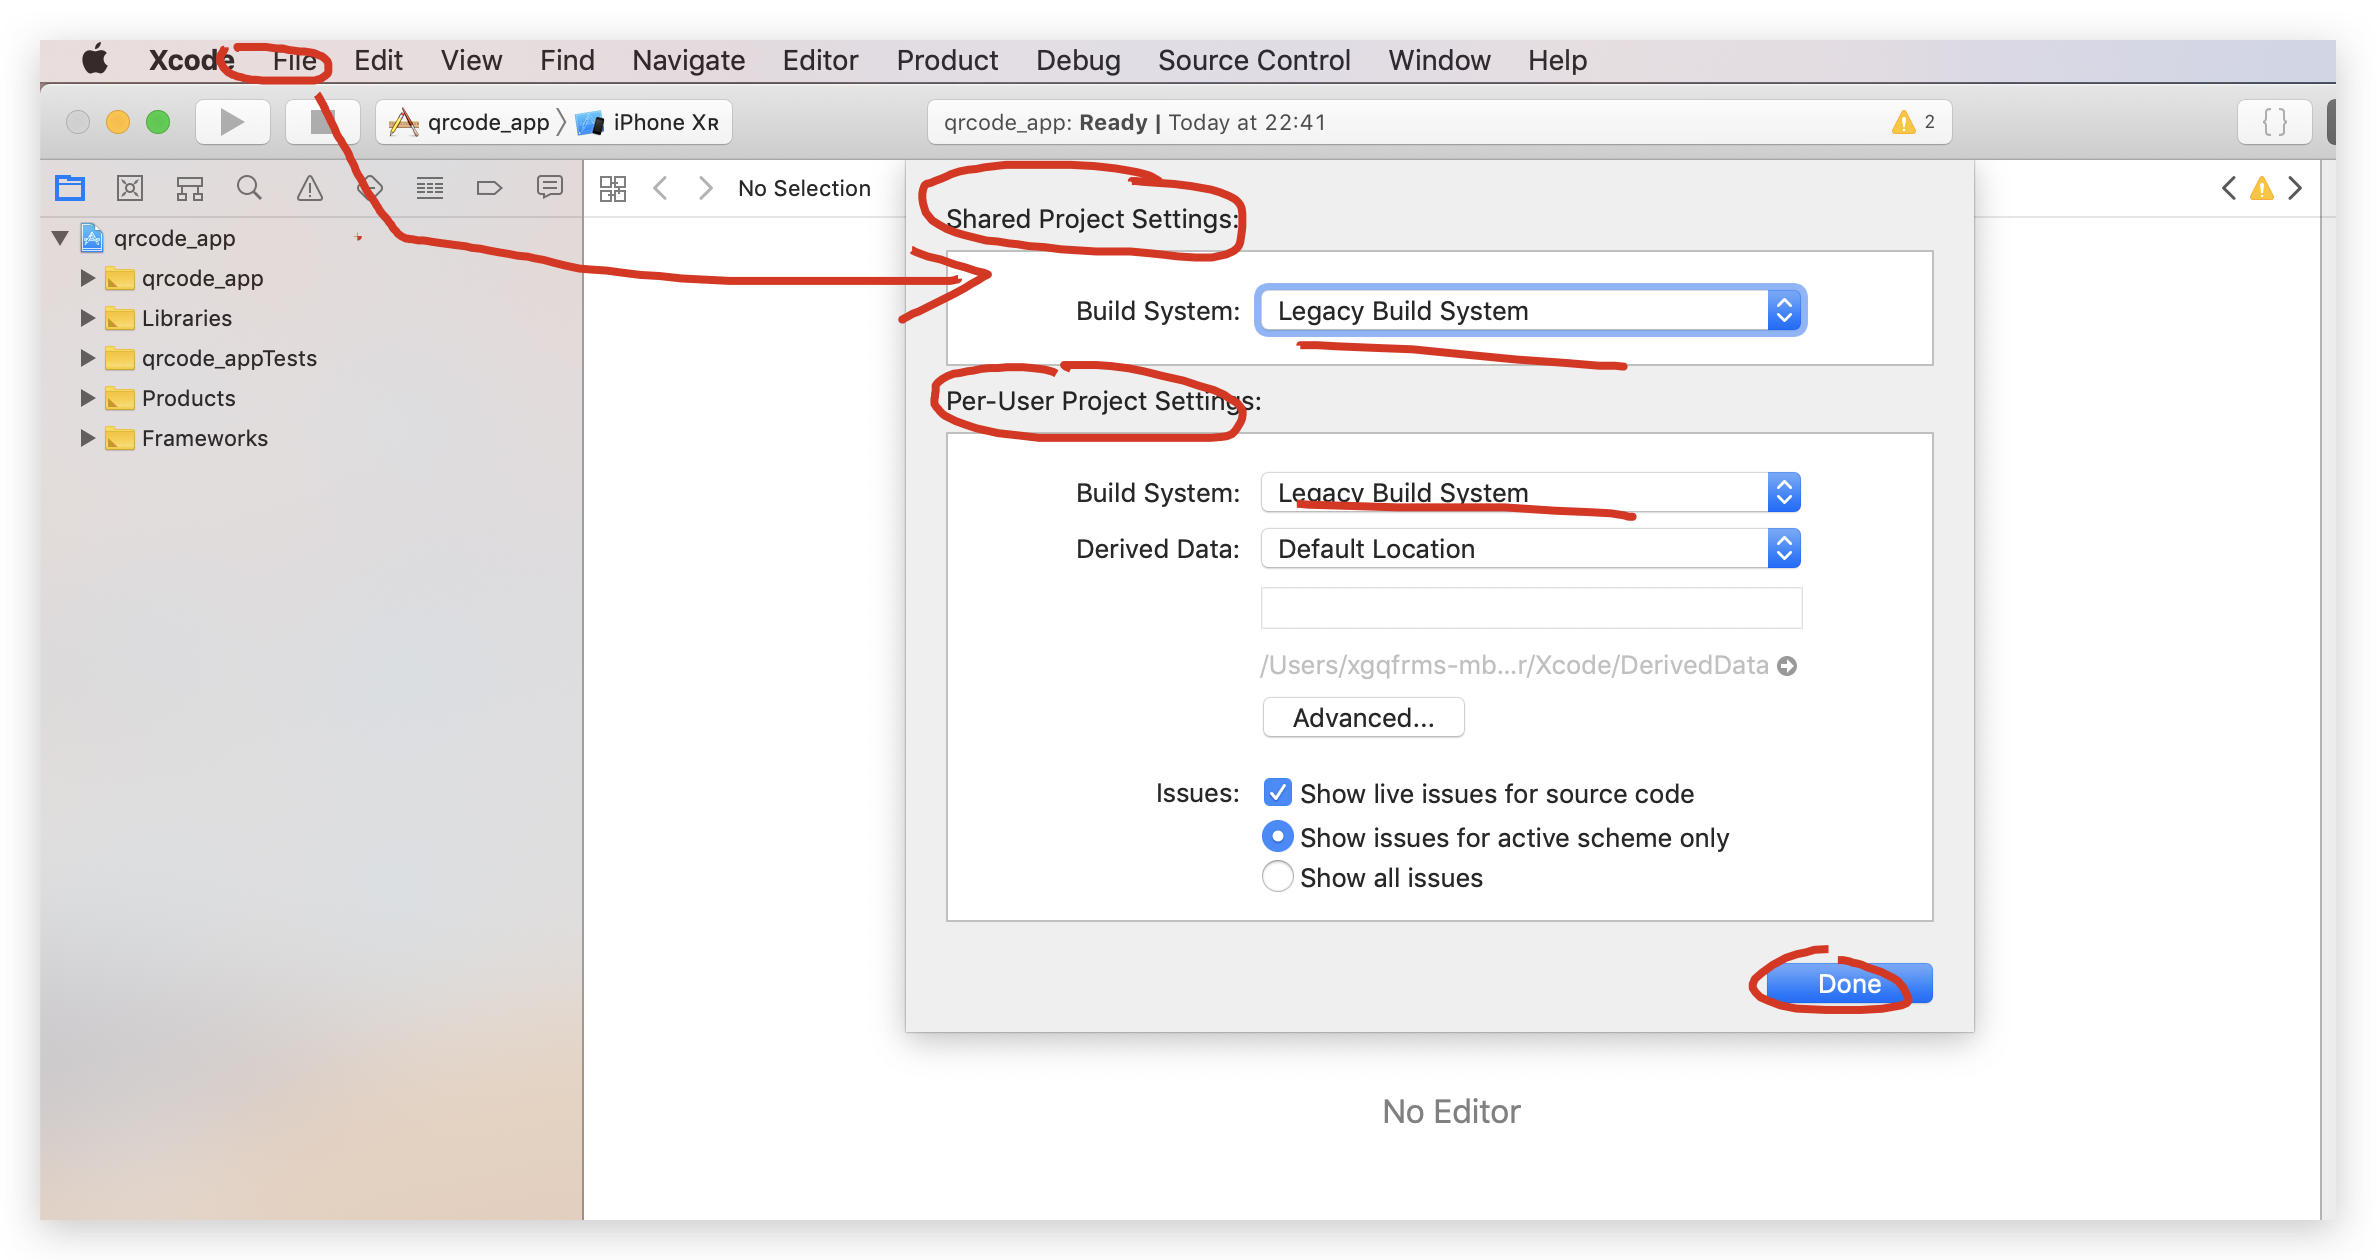
Task: Toggle Show live issues for source code
Action: [x=1277, y=793]
